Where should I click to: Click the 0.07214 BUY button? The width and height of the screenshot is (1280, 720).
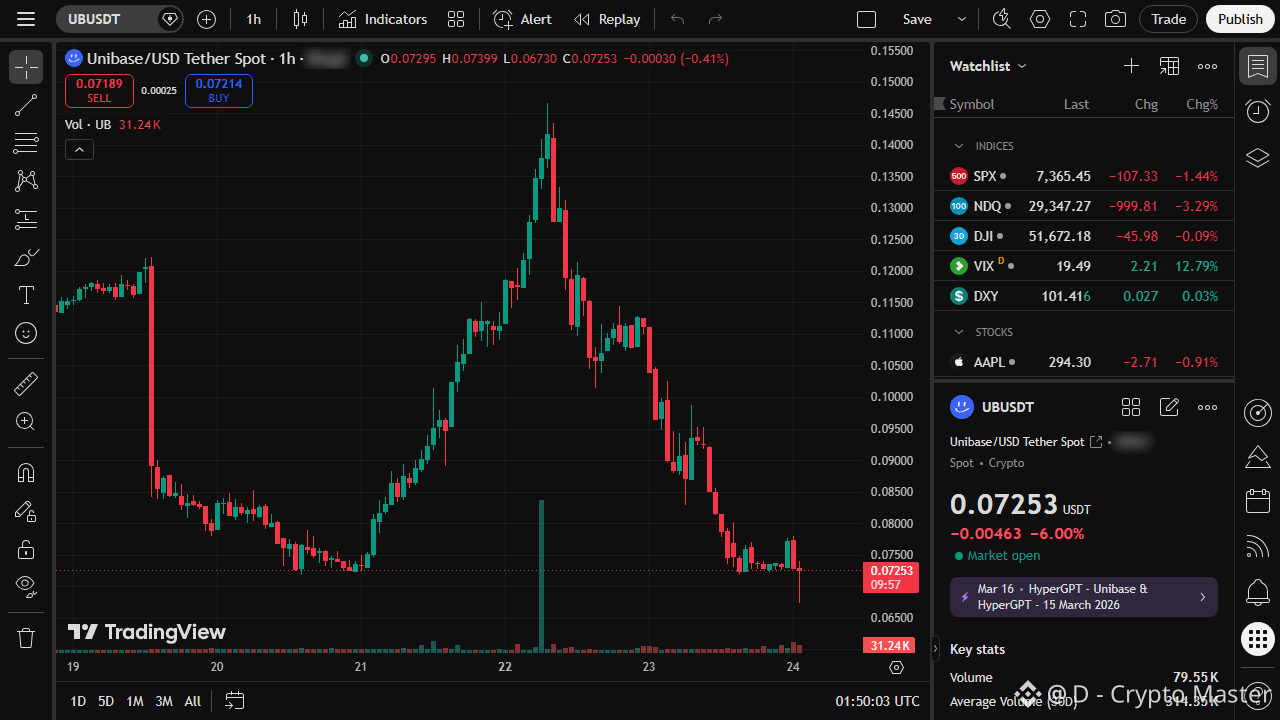point(219,90)
